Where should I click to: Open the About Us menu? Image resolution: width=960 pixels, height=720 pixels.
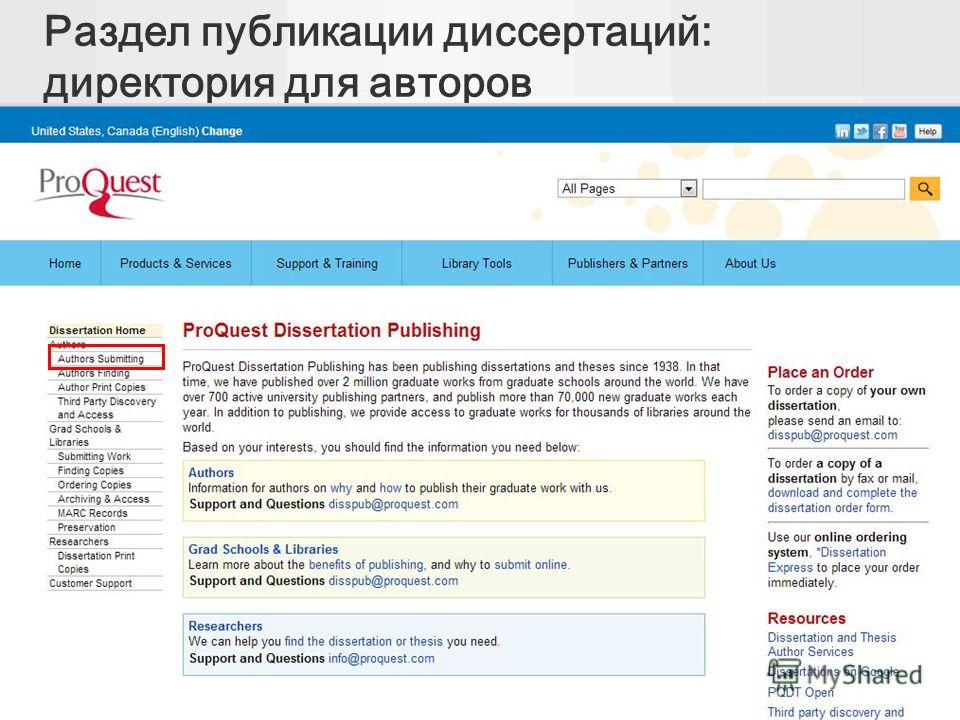pyautogui.click(x=750, y=263)
